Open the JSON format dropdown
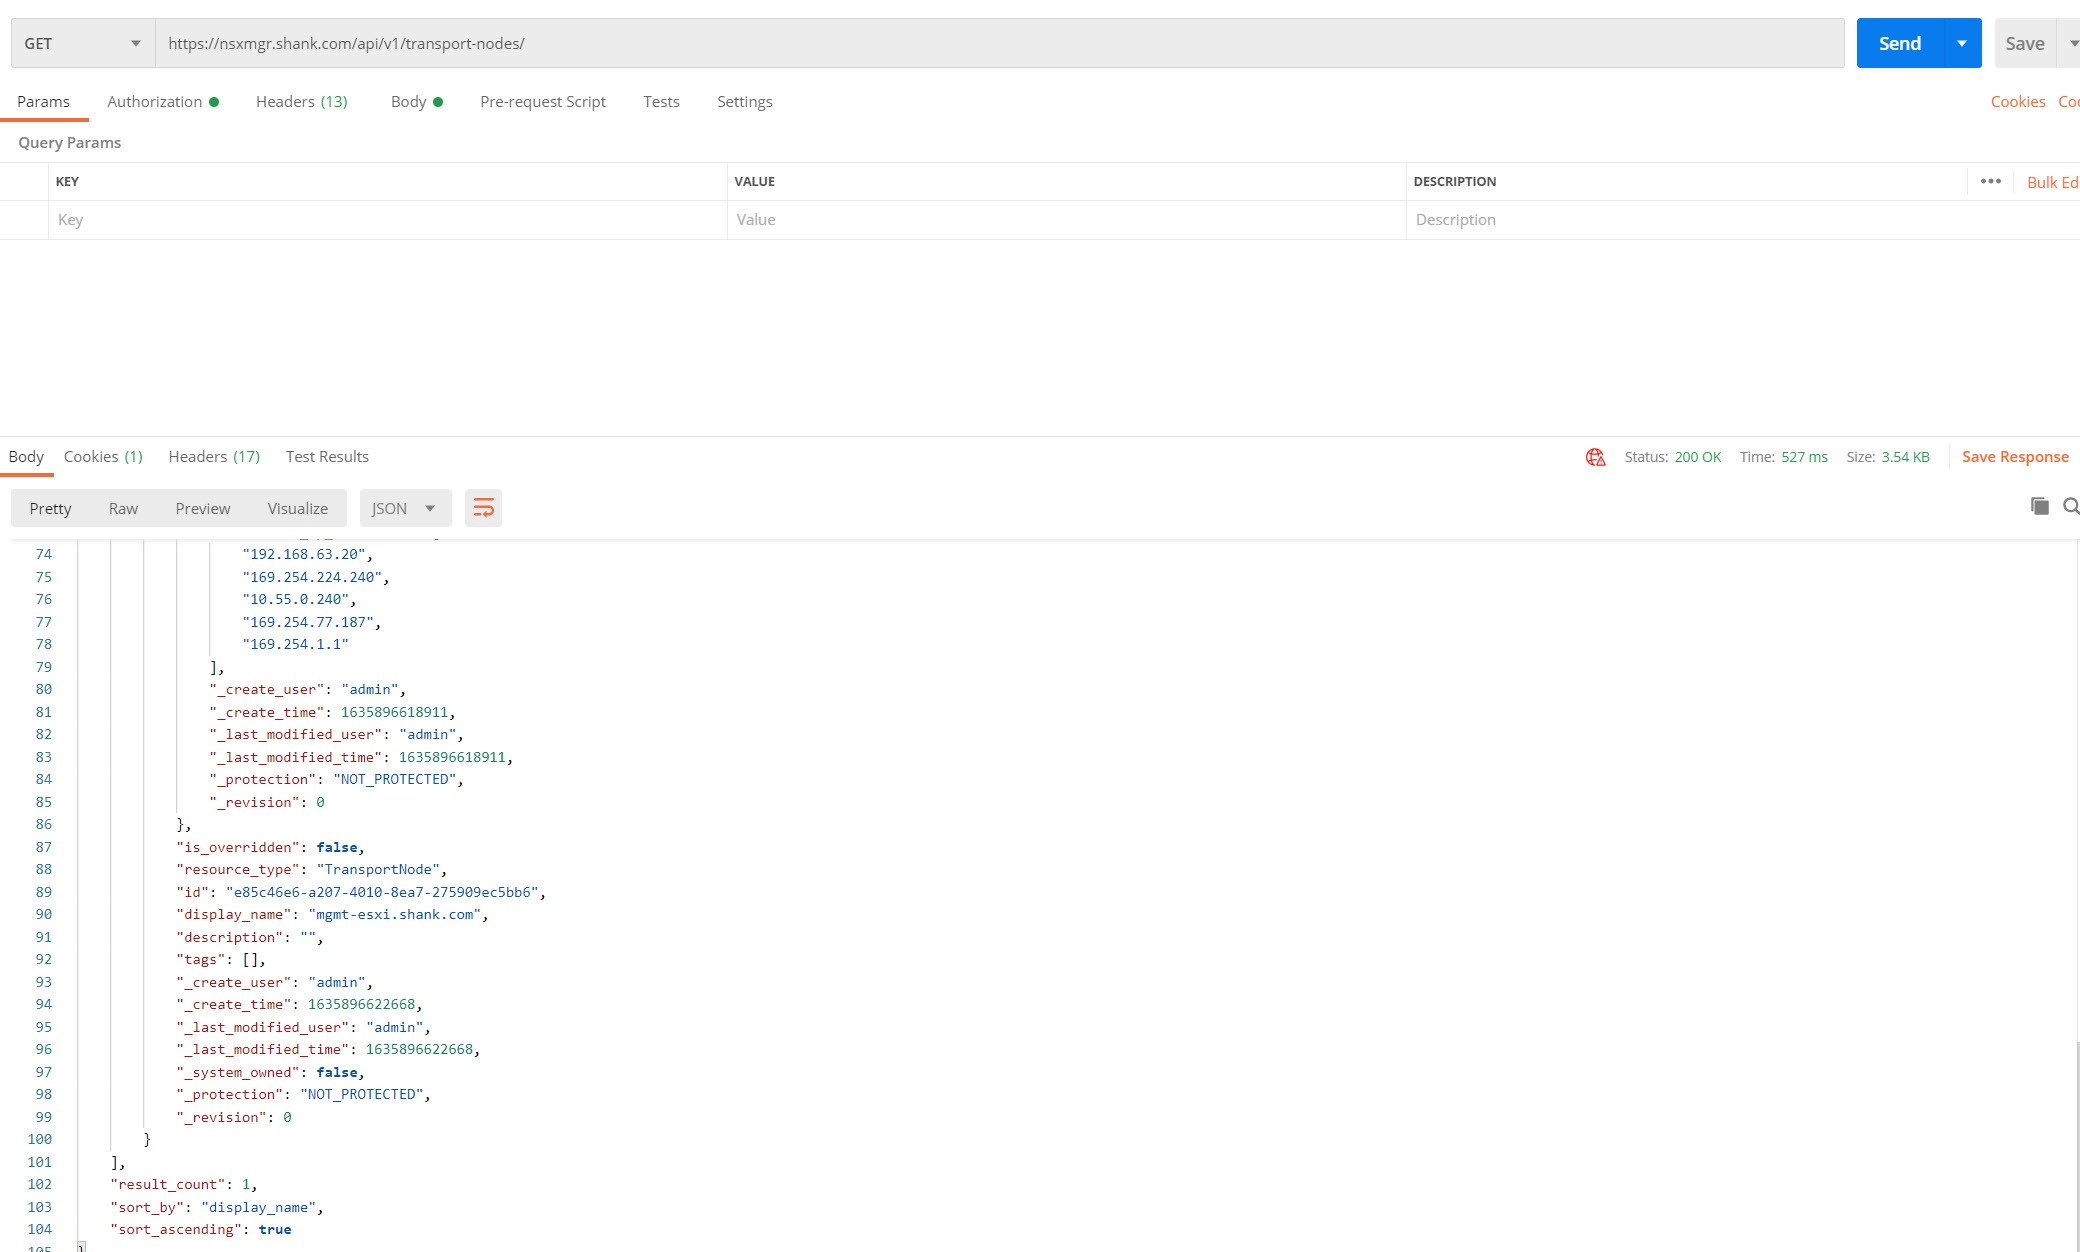This screenshot has width=2080, height=1252. coord(405,508)
